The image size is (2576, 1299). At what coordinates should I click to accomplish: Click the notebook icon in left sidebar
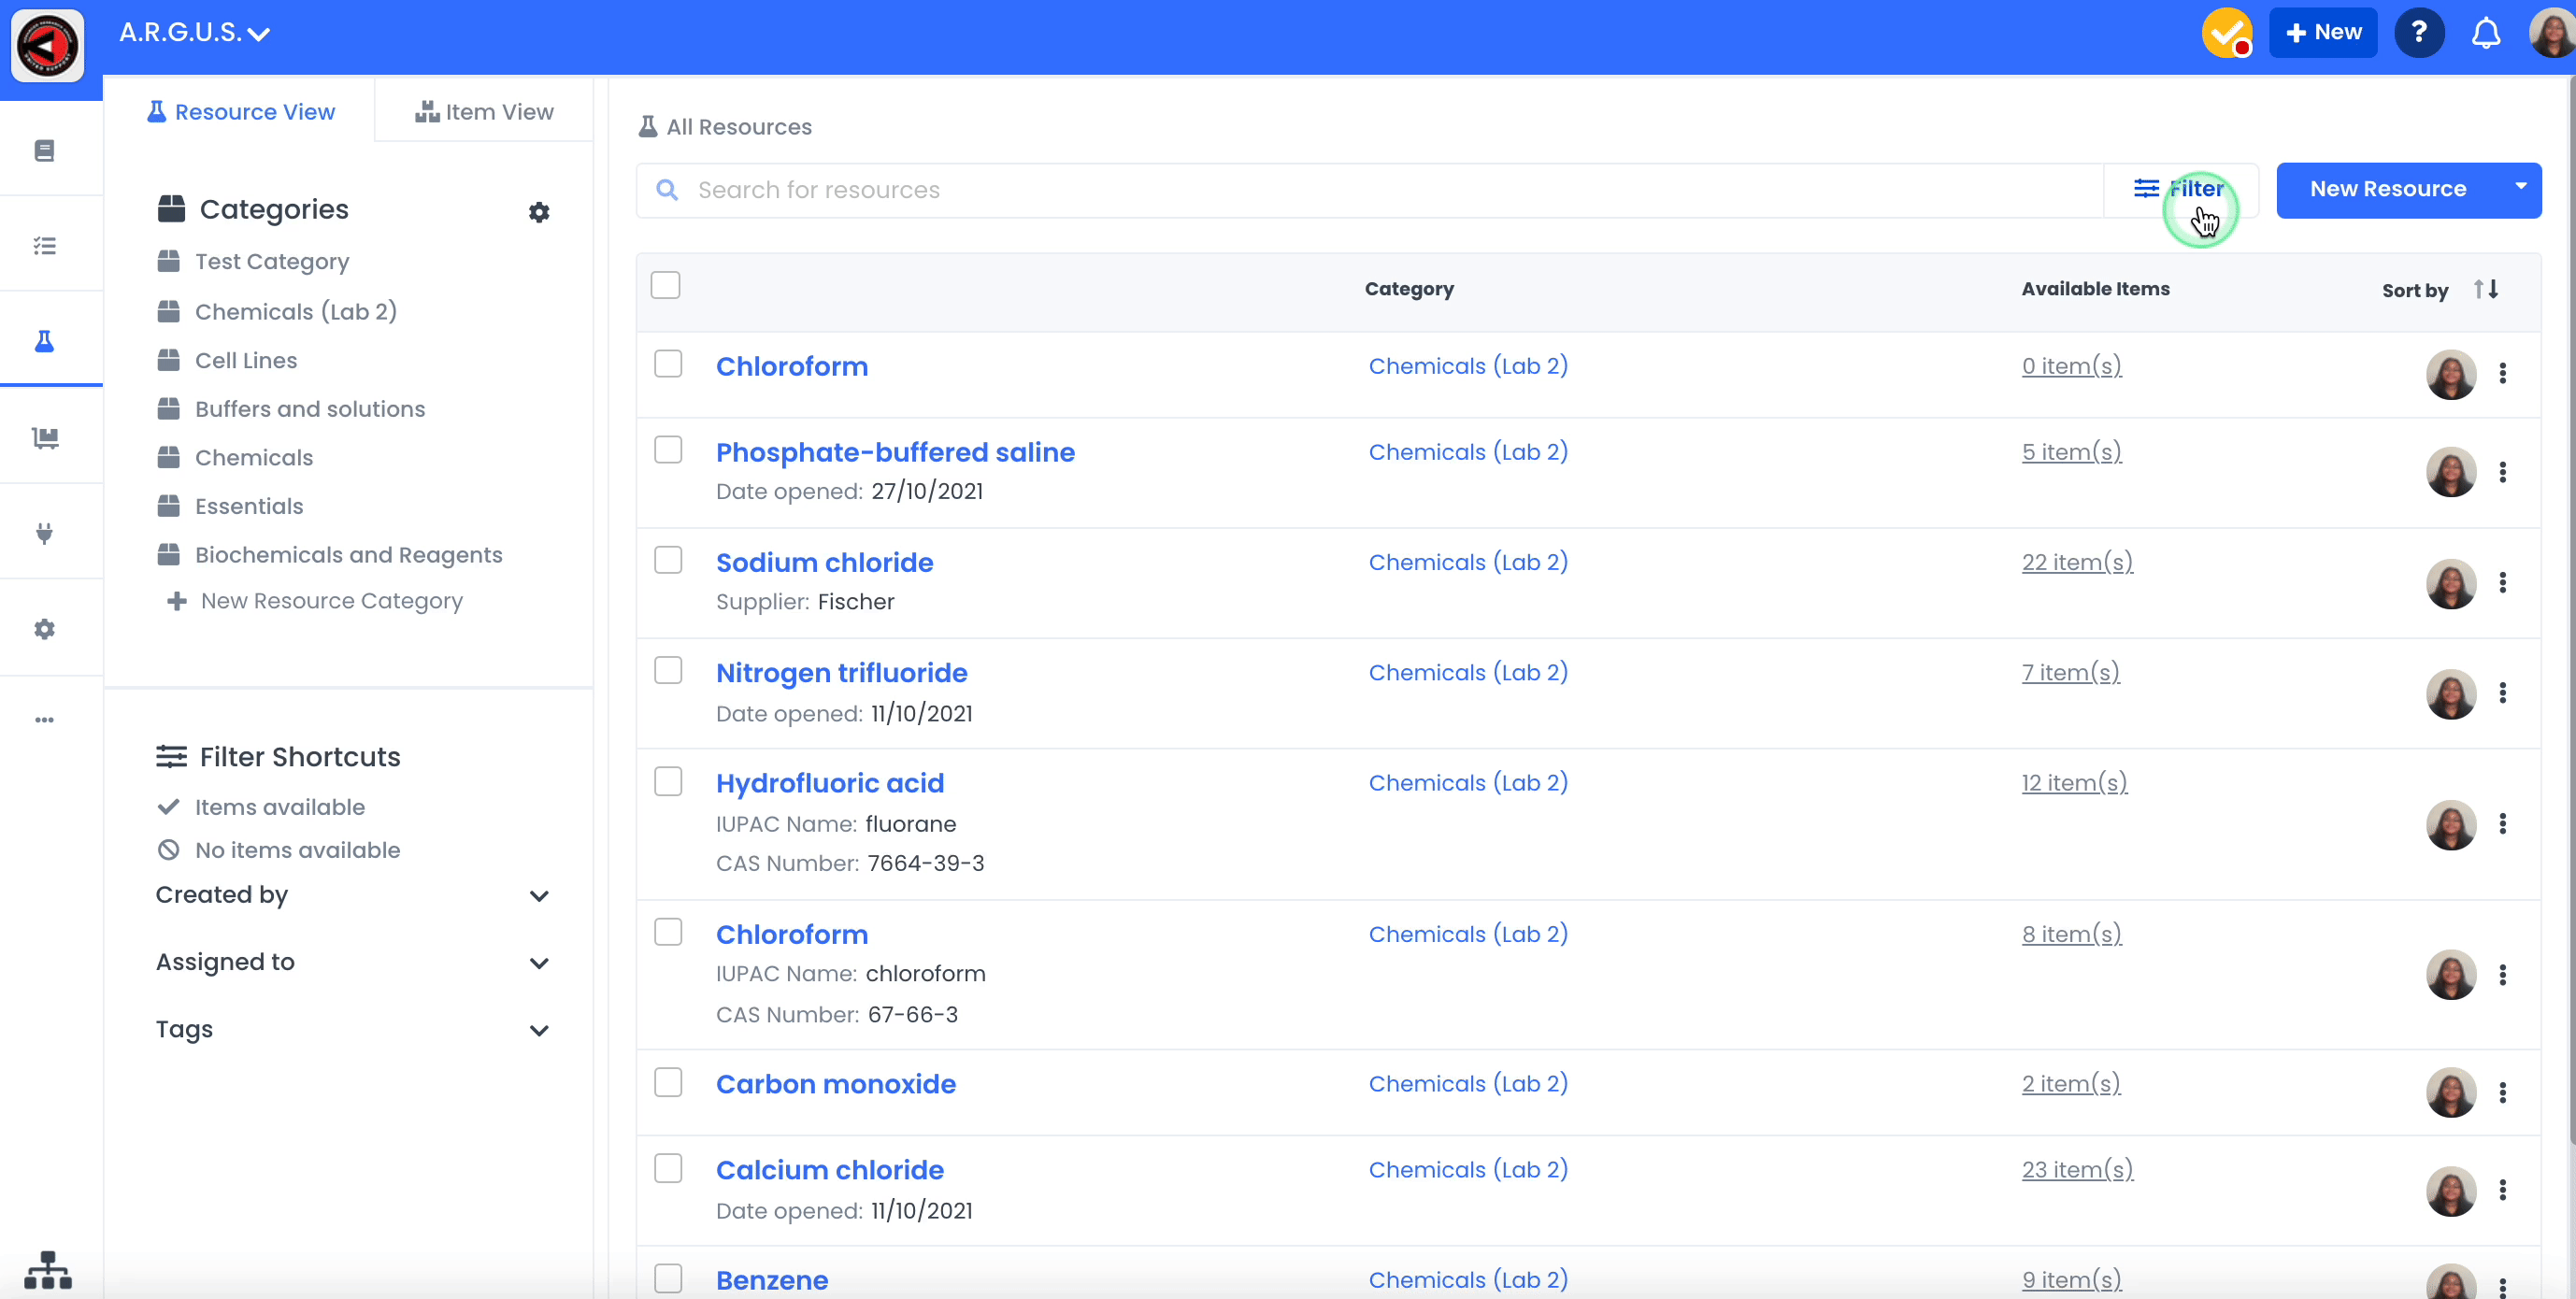pos(44,150)
